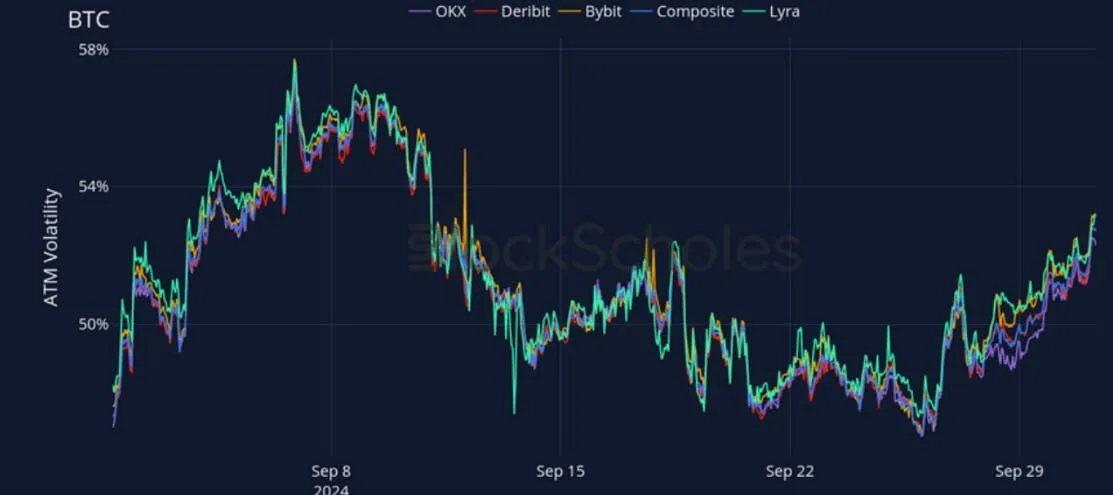Click the 58% y-axis tick label
Image resolution: width=1113 pixels, height=495 pixels.
tap(94, 50)
